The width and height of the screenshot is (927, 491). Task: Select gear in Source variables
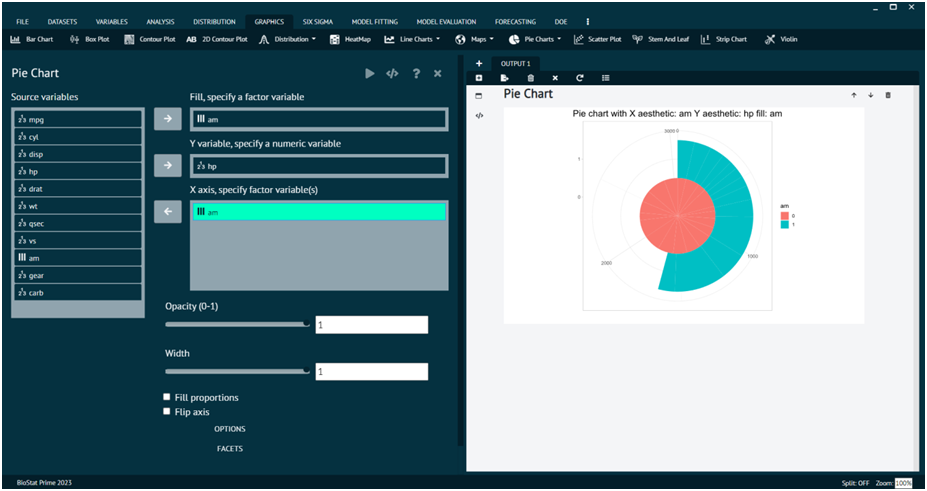pyautogui.click(x=78, y=275)
